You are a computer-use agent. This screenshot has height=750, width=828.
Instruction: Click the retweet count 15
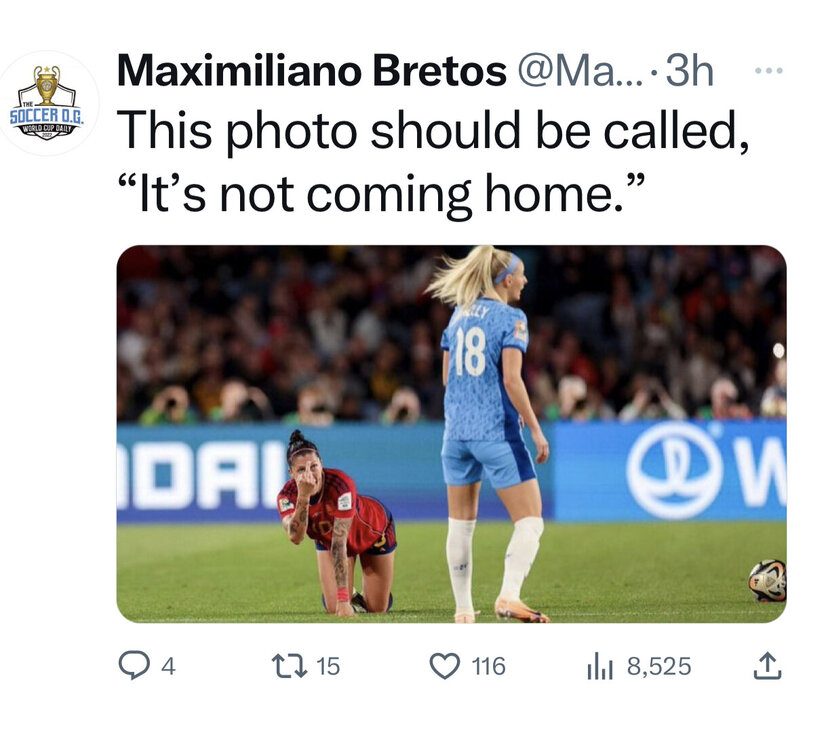click(328, 666)
